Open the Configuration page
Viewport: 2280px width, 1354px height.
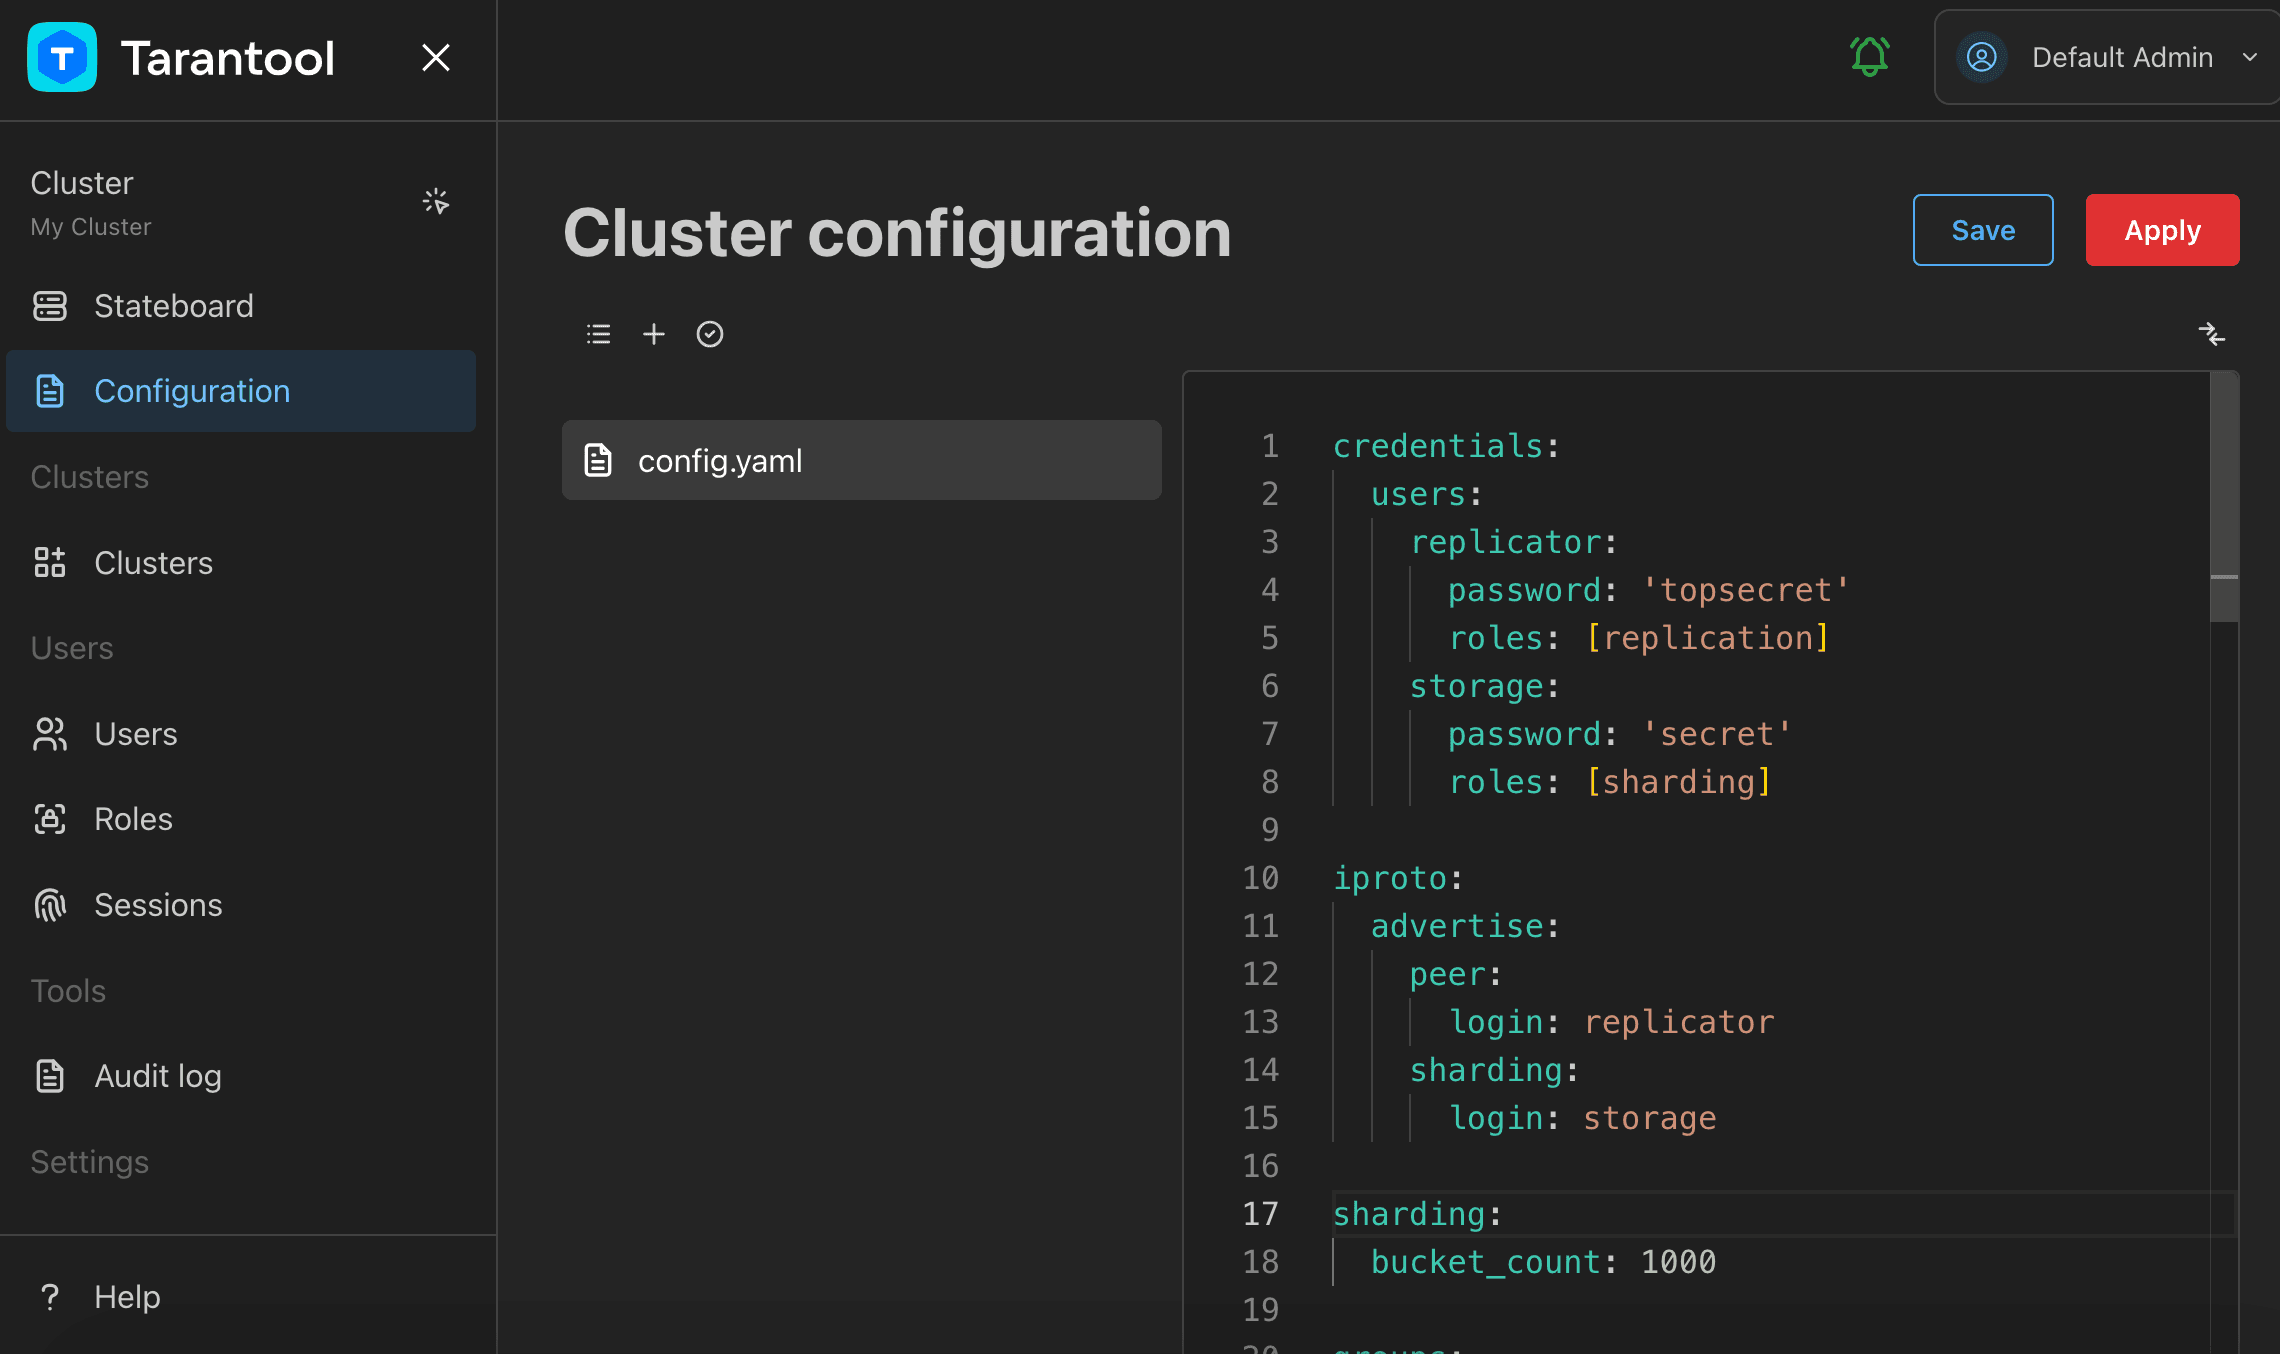click(240, 391)
